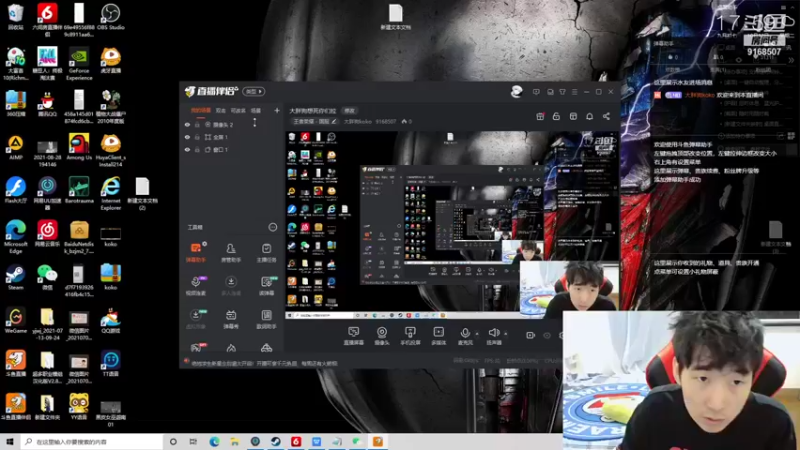Select the 摄像头 2 source row
The width and height of the screenshot is (800, 450).
tap(232, 124)
